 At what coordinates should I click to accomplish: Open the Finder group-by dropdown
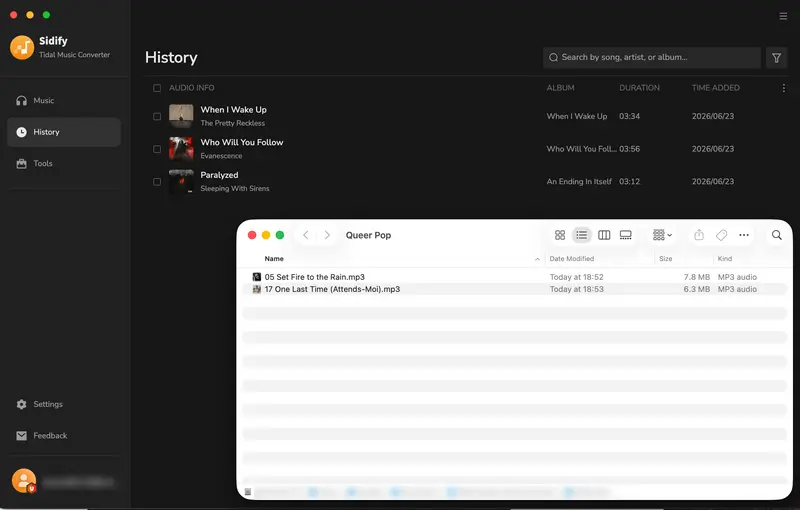662,235
